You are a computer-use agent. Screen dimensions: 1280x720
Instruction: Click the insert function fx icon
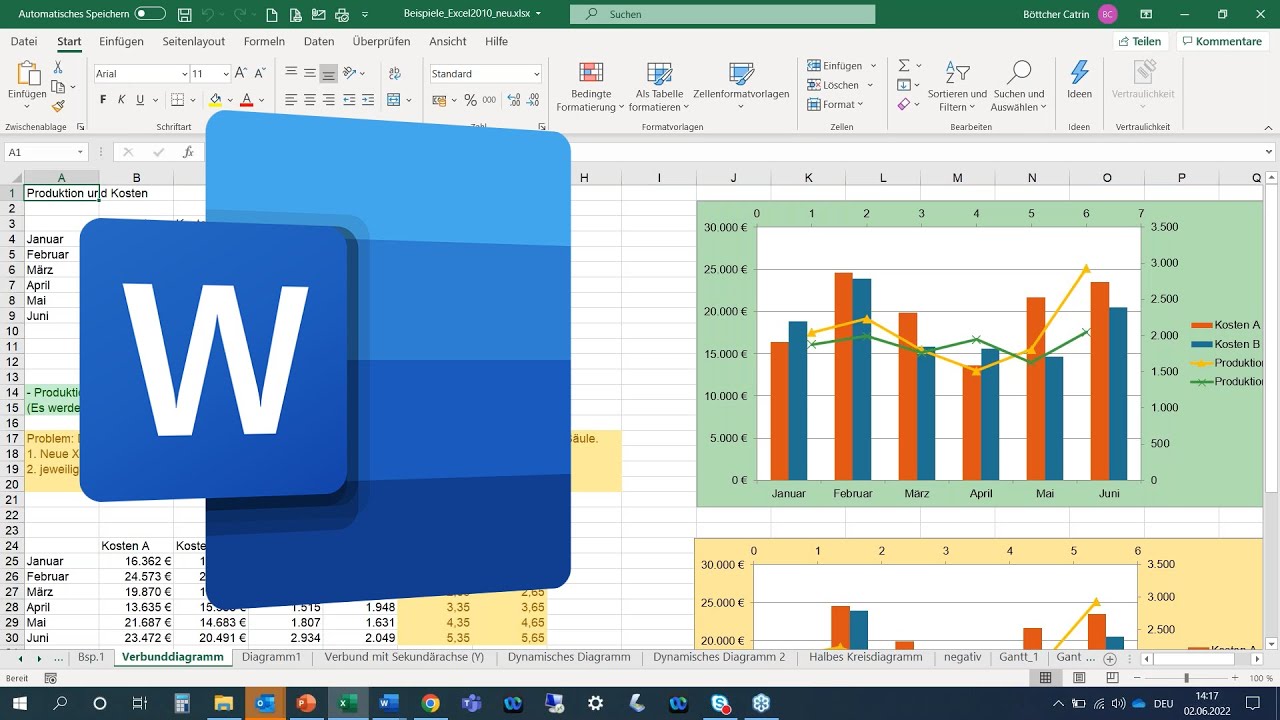click(188, 152)
